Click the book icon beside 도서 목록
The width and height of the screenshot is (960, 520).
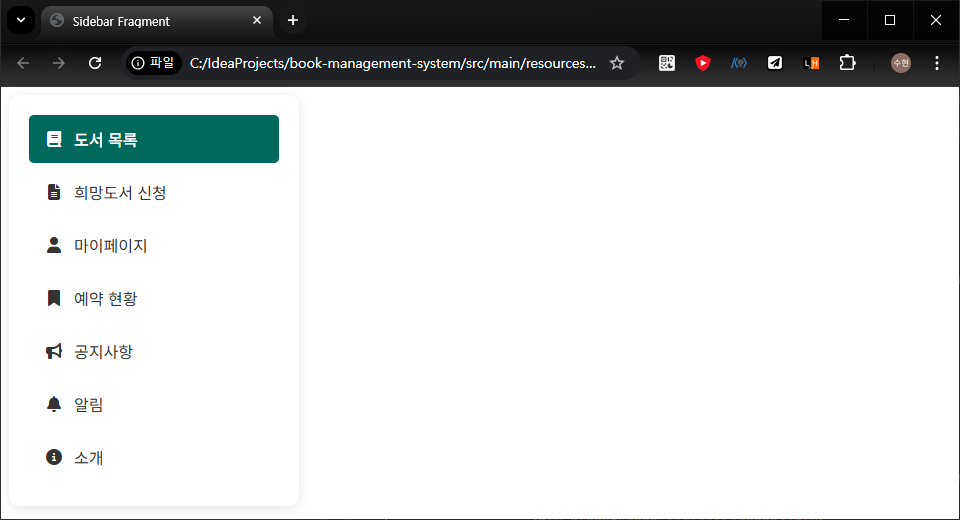[54, 140]
